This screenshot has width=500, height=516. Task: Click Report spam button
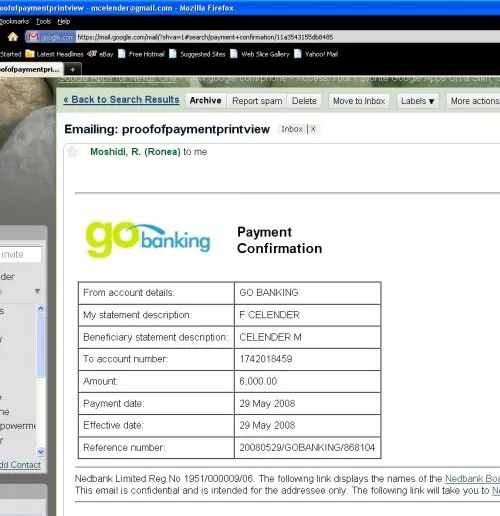[x=257, y=101]
